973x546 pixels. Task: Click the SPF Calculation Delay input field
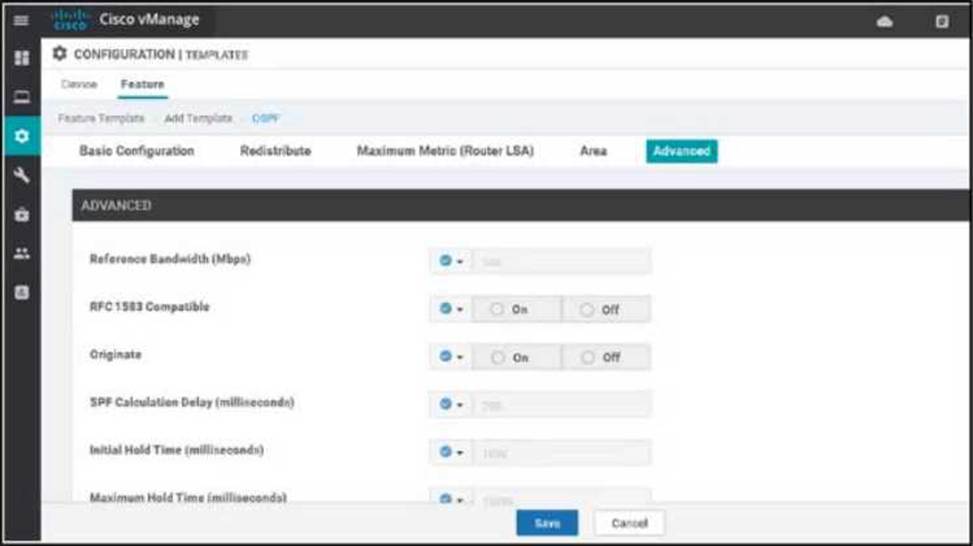click(562, 405)
